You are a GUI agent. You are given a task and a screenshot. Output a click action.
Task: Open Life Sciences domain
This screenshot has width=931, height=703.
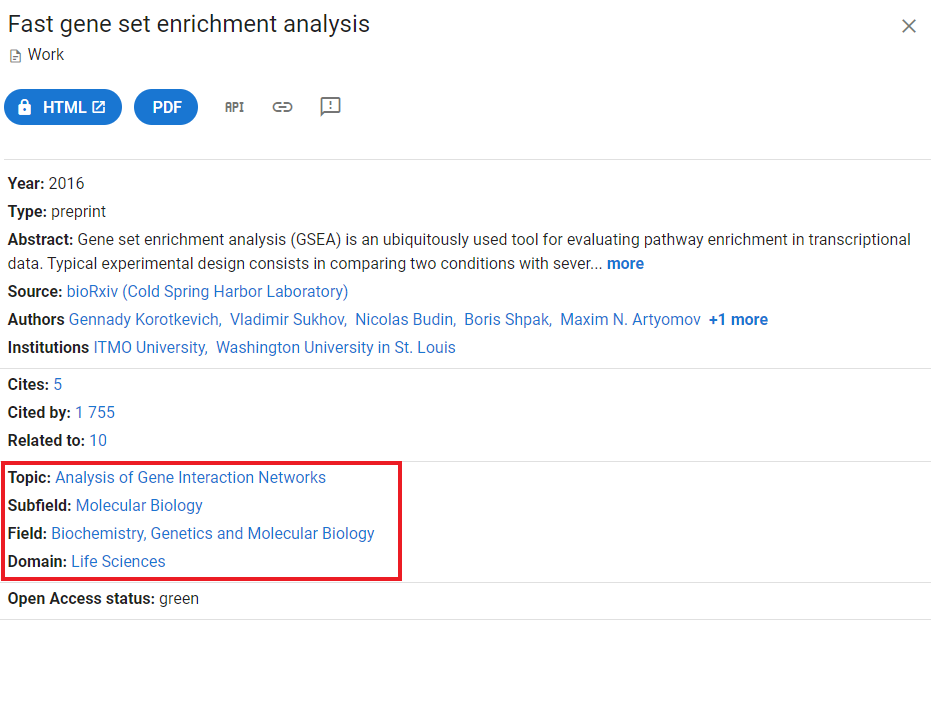(x=118, y=561)
